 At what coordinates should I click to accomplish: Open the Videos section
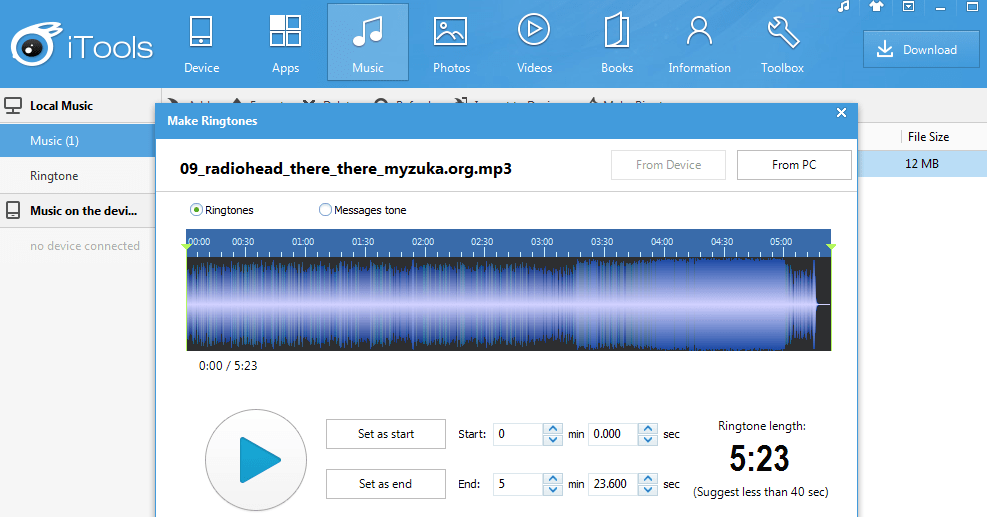click(x=534, y=43)
